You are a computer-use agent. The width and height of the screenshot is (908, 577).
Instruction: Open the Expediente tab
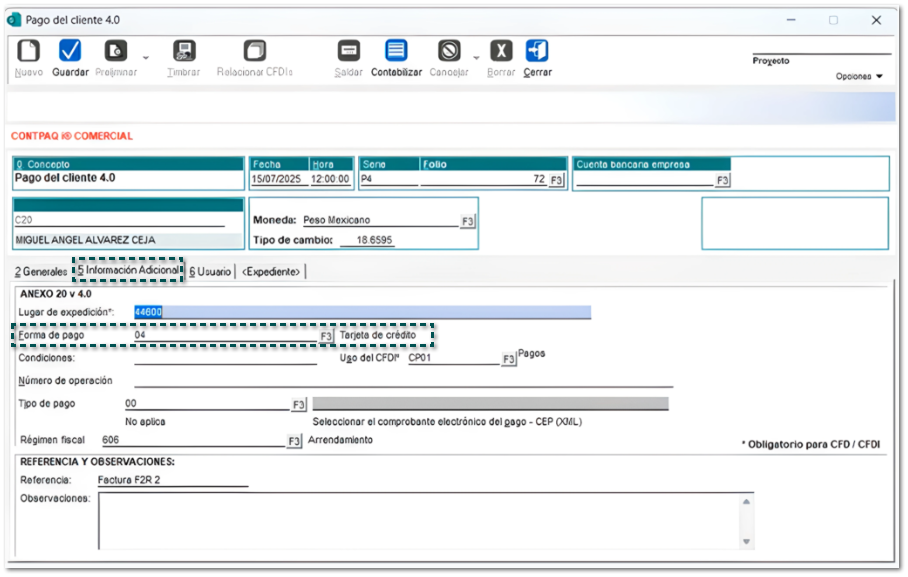click(271, 271)
